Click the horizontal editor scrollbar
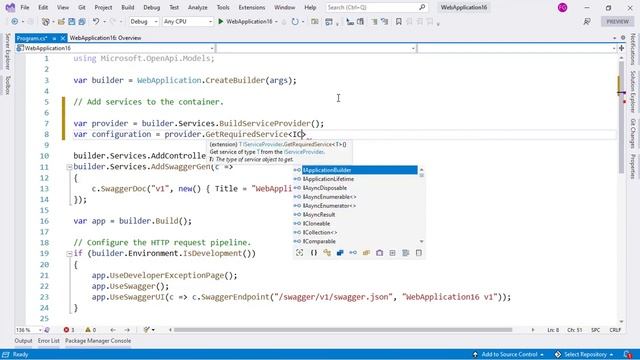 pos(343,329)
